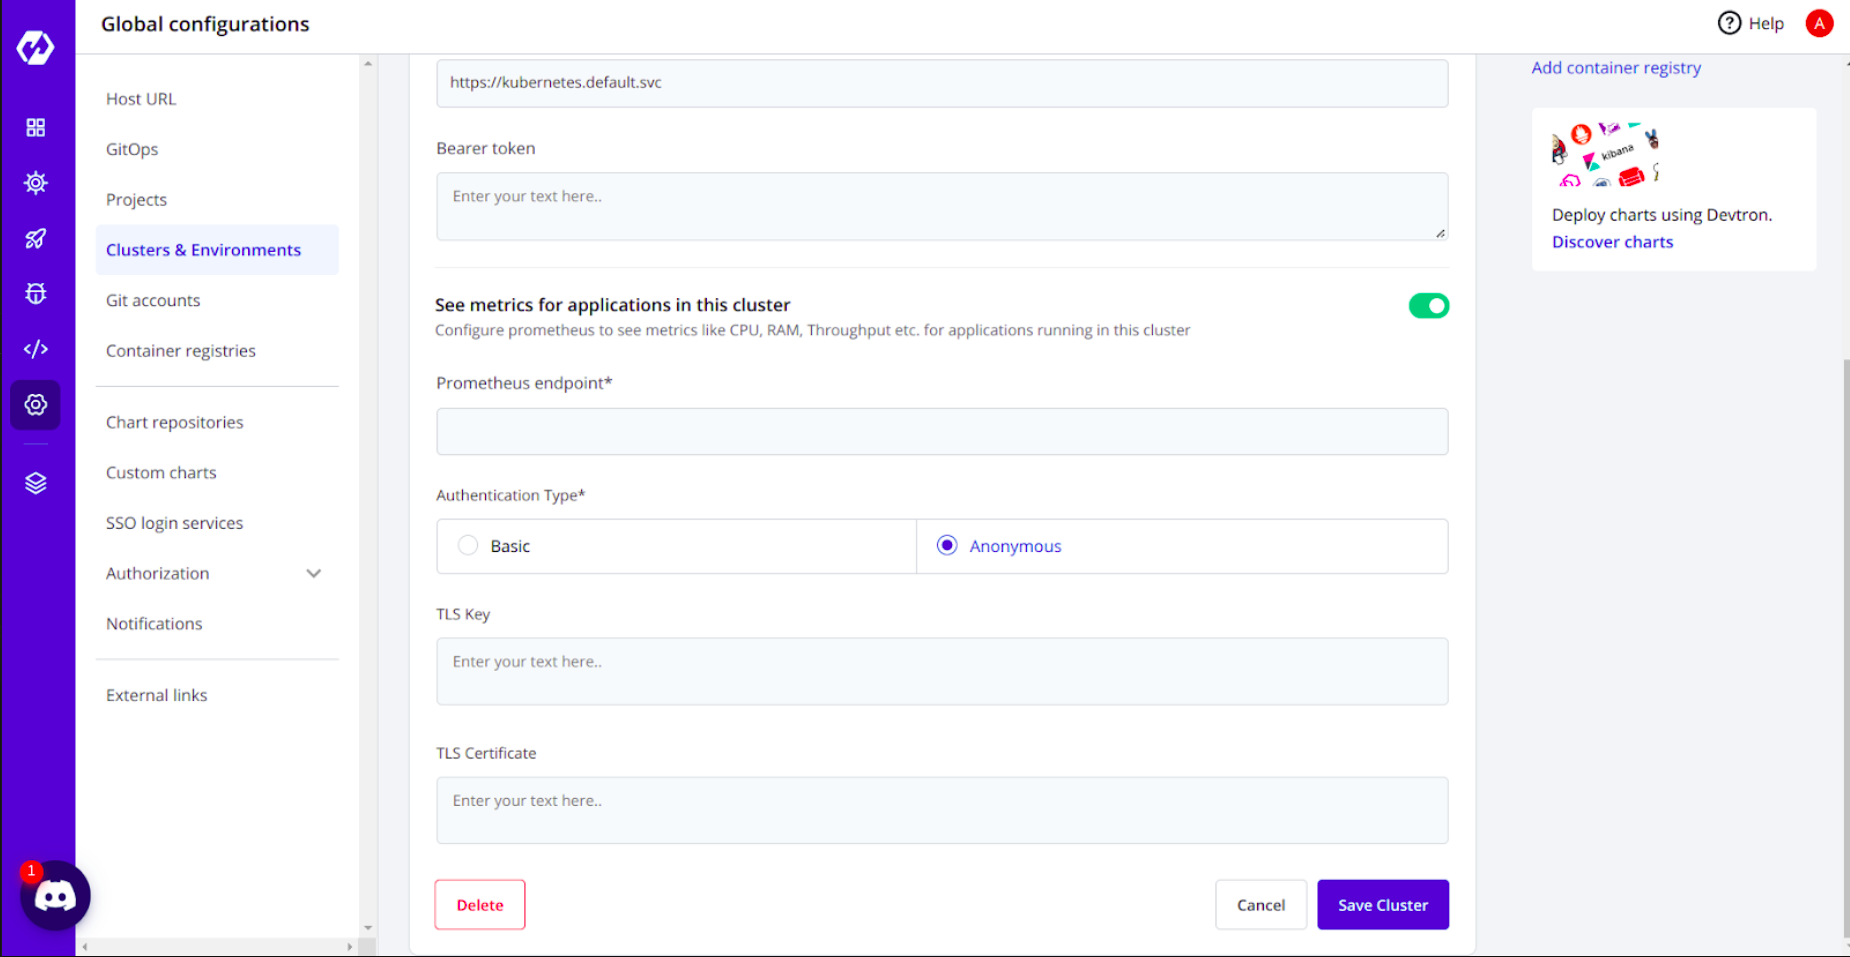
Task: Open the code brackets icon in sidebar
Action: pyautogui.click(x=36, y=349)
